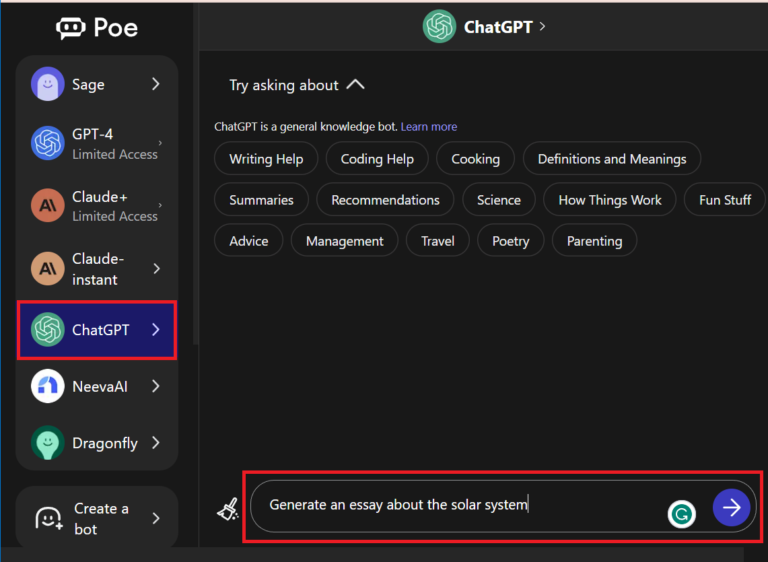Click the ChatGPT avatar in the sidebar

[x=48, y=330]
